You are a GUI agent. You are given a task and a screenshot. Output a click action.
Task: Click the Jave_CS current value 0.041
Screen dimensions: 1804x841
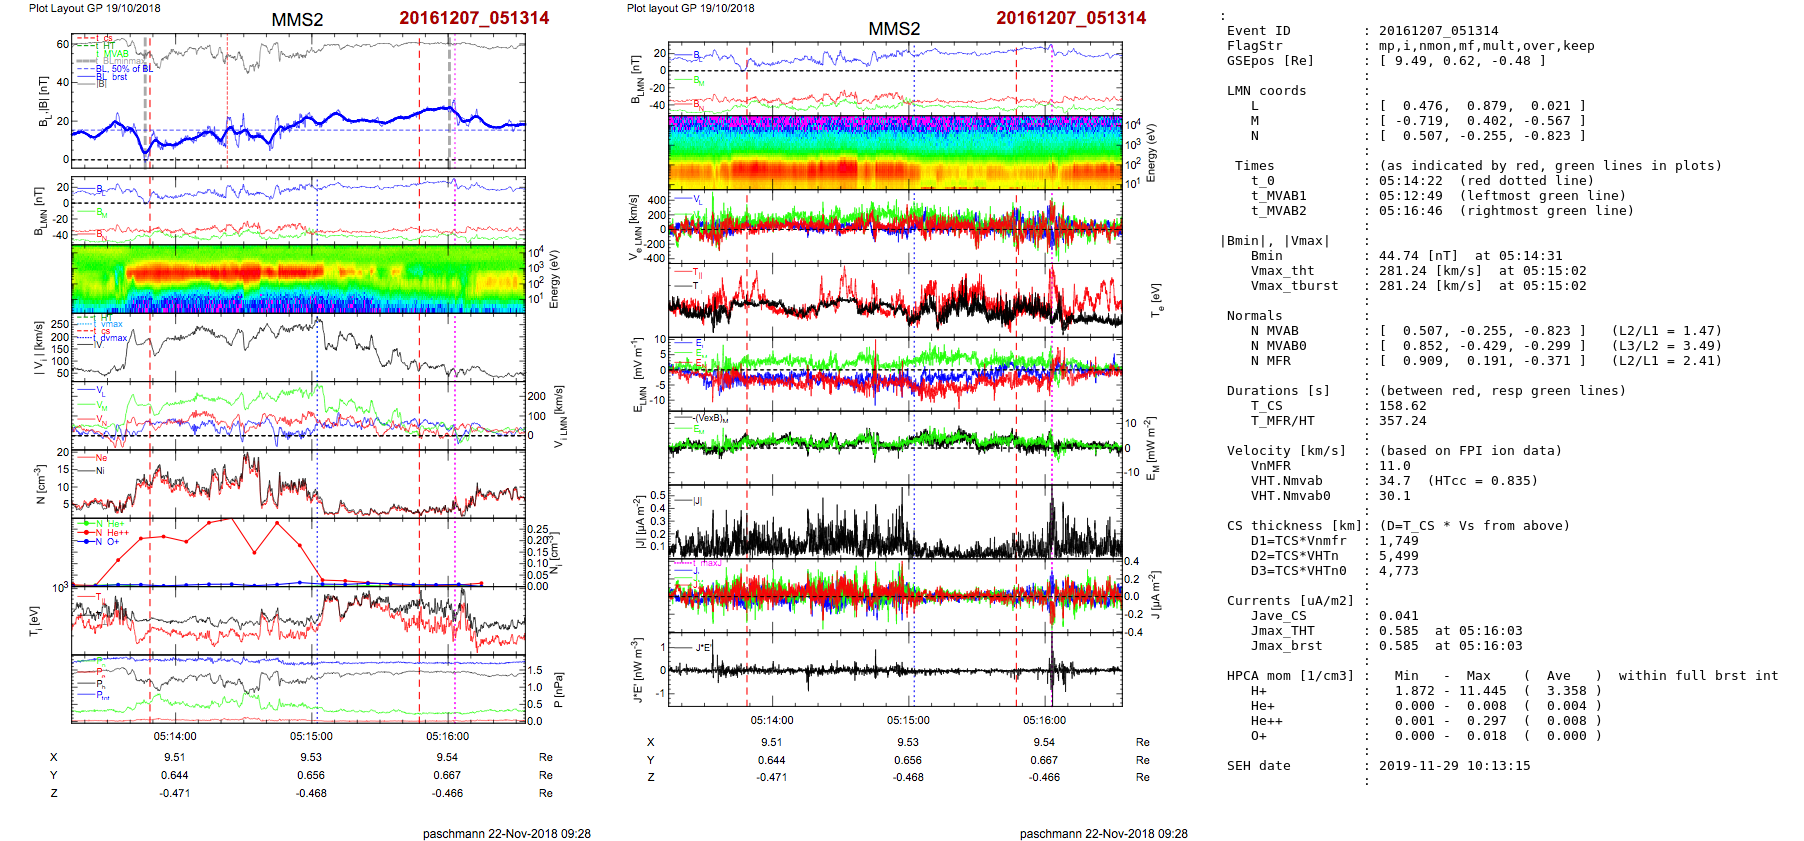coord(1398,616)
